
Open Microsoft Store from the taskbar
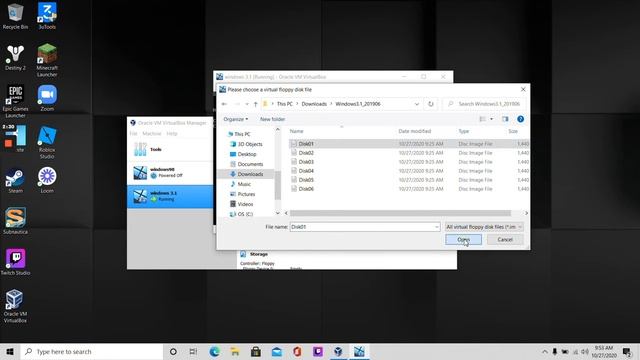[x=256, y=351]
